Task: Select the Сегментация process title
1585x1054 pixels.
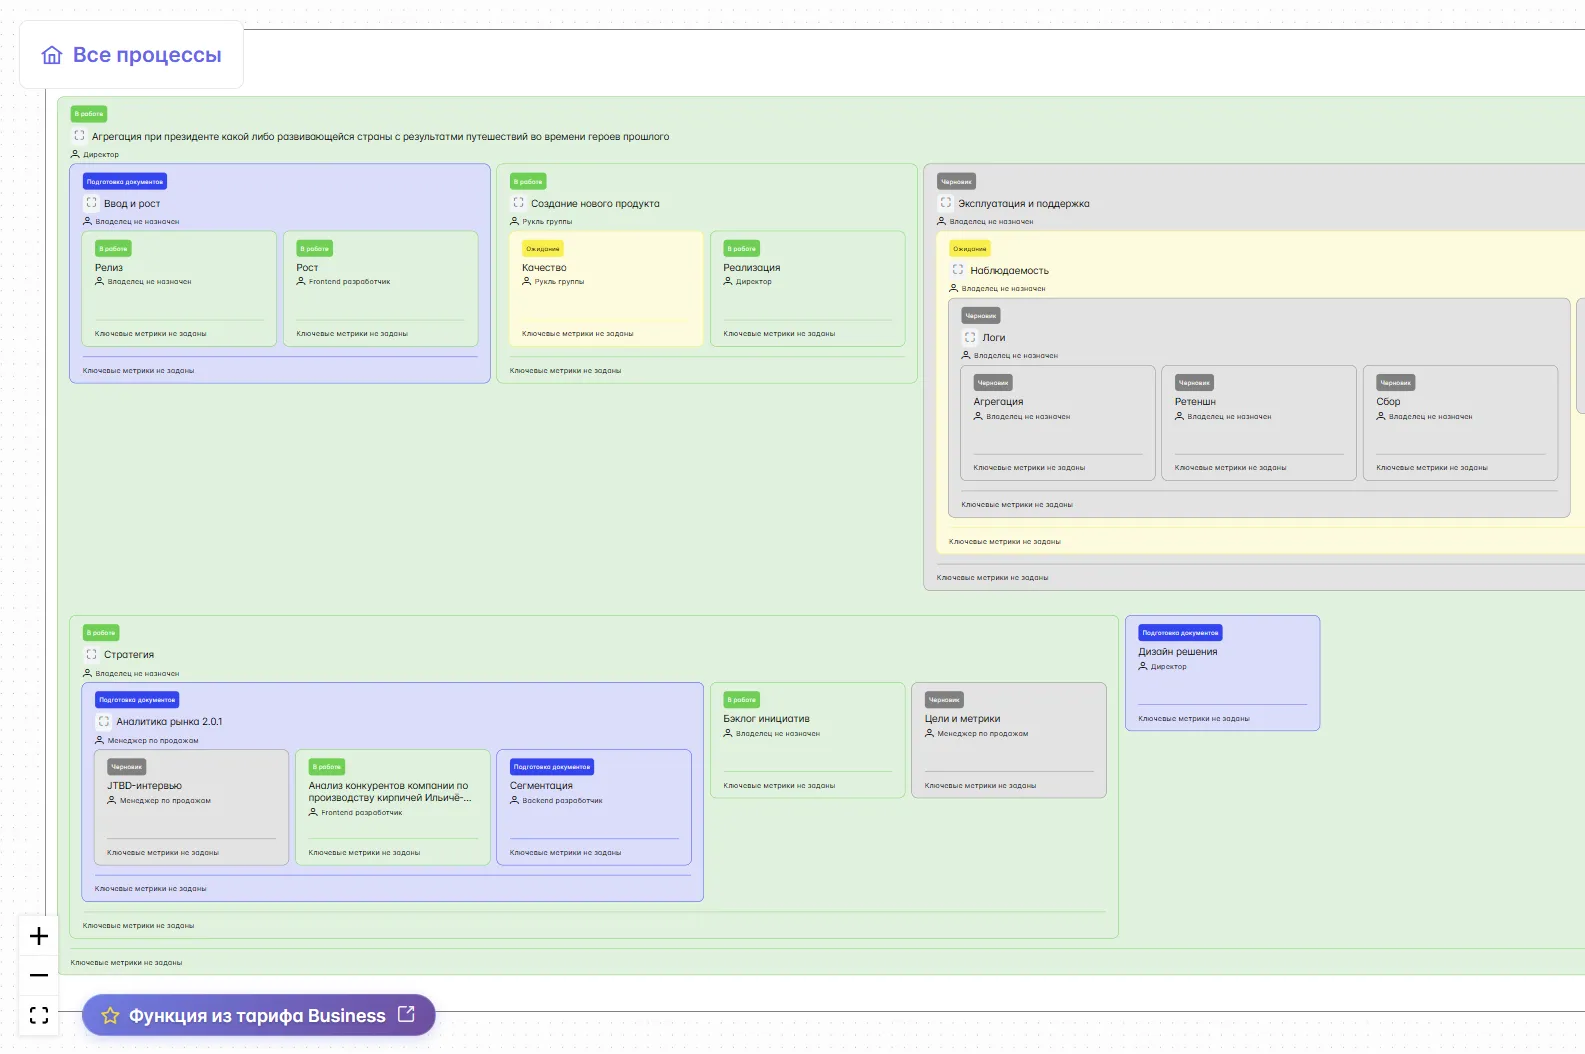Action: pyautogui.click(x=541, y=786)
